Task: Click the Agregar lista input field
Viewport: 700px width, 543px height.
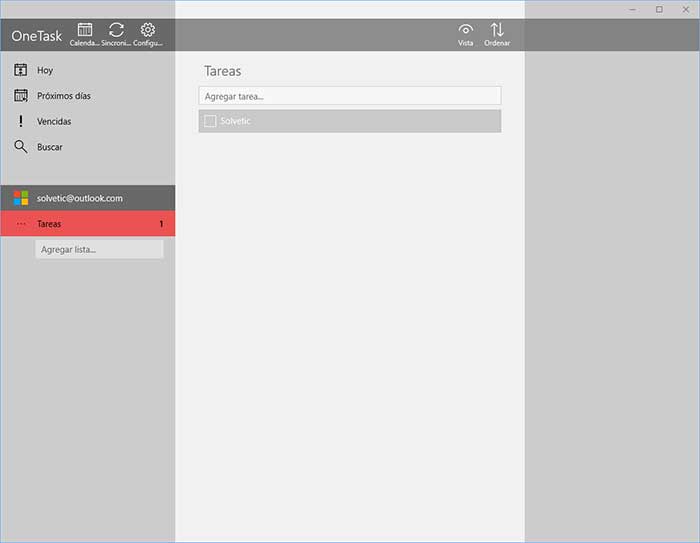Action: point(99,249)
